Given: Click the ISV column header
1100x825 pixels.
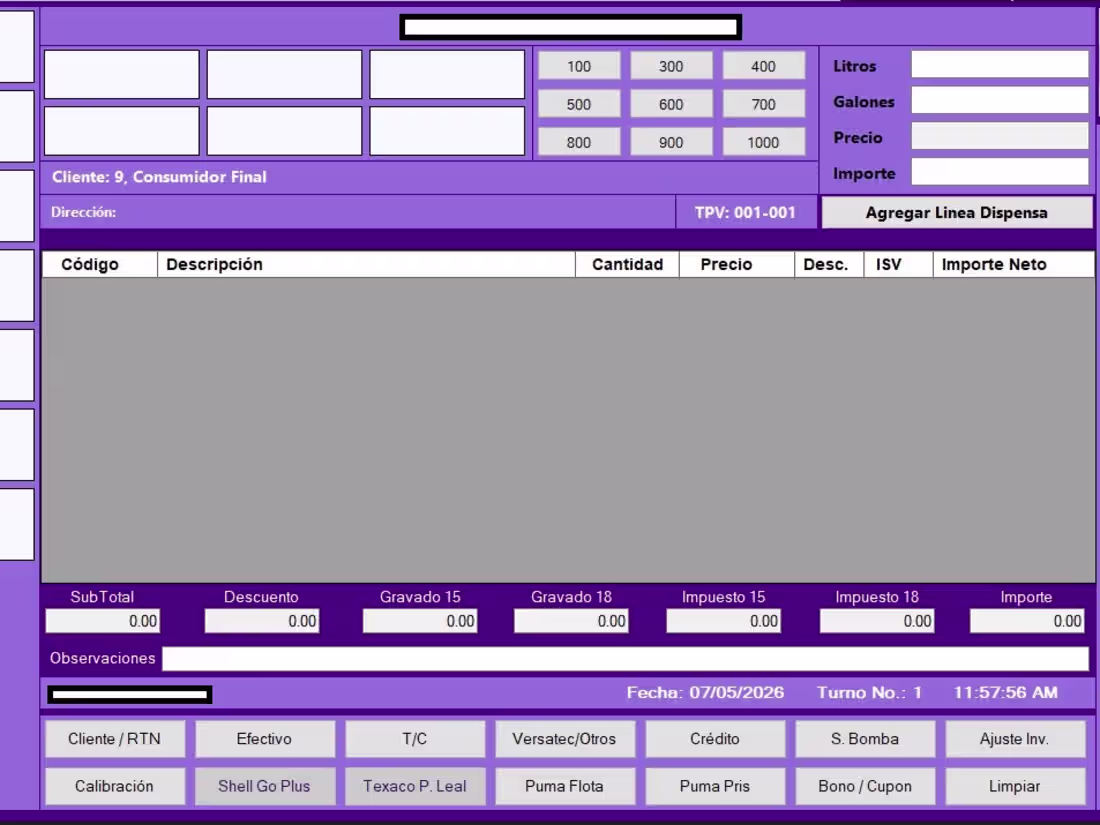Looking at the screenshot, I should pyautogui.click(x=898, y=264).
